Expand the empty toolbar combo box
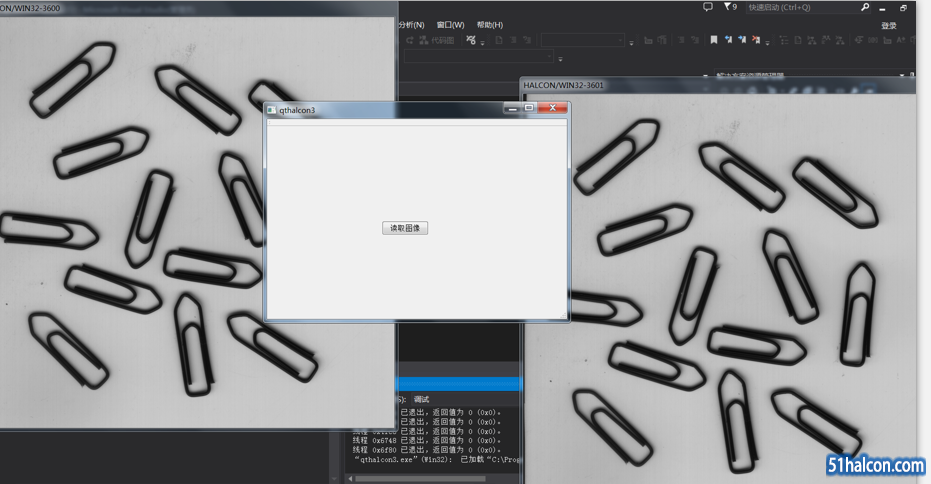The image size is (931, 484). click(620, 41)
